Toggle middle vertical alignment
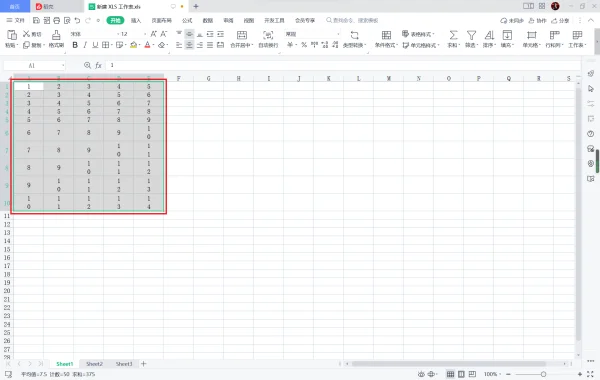Screen dimensions: 600x380 189,34
